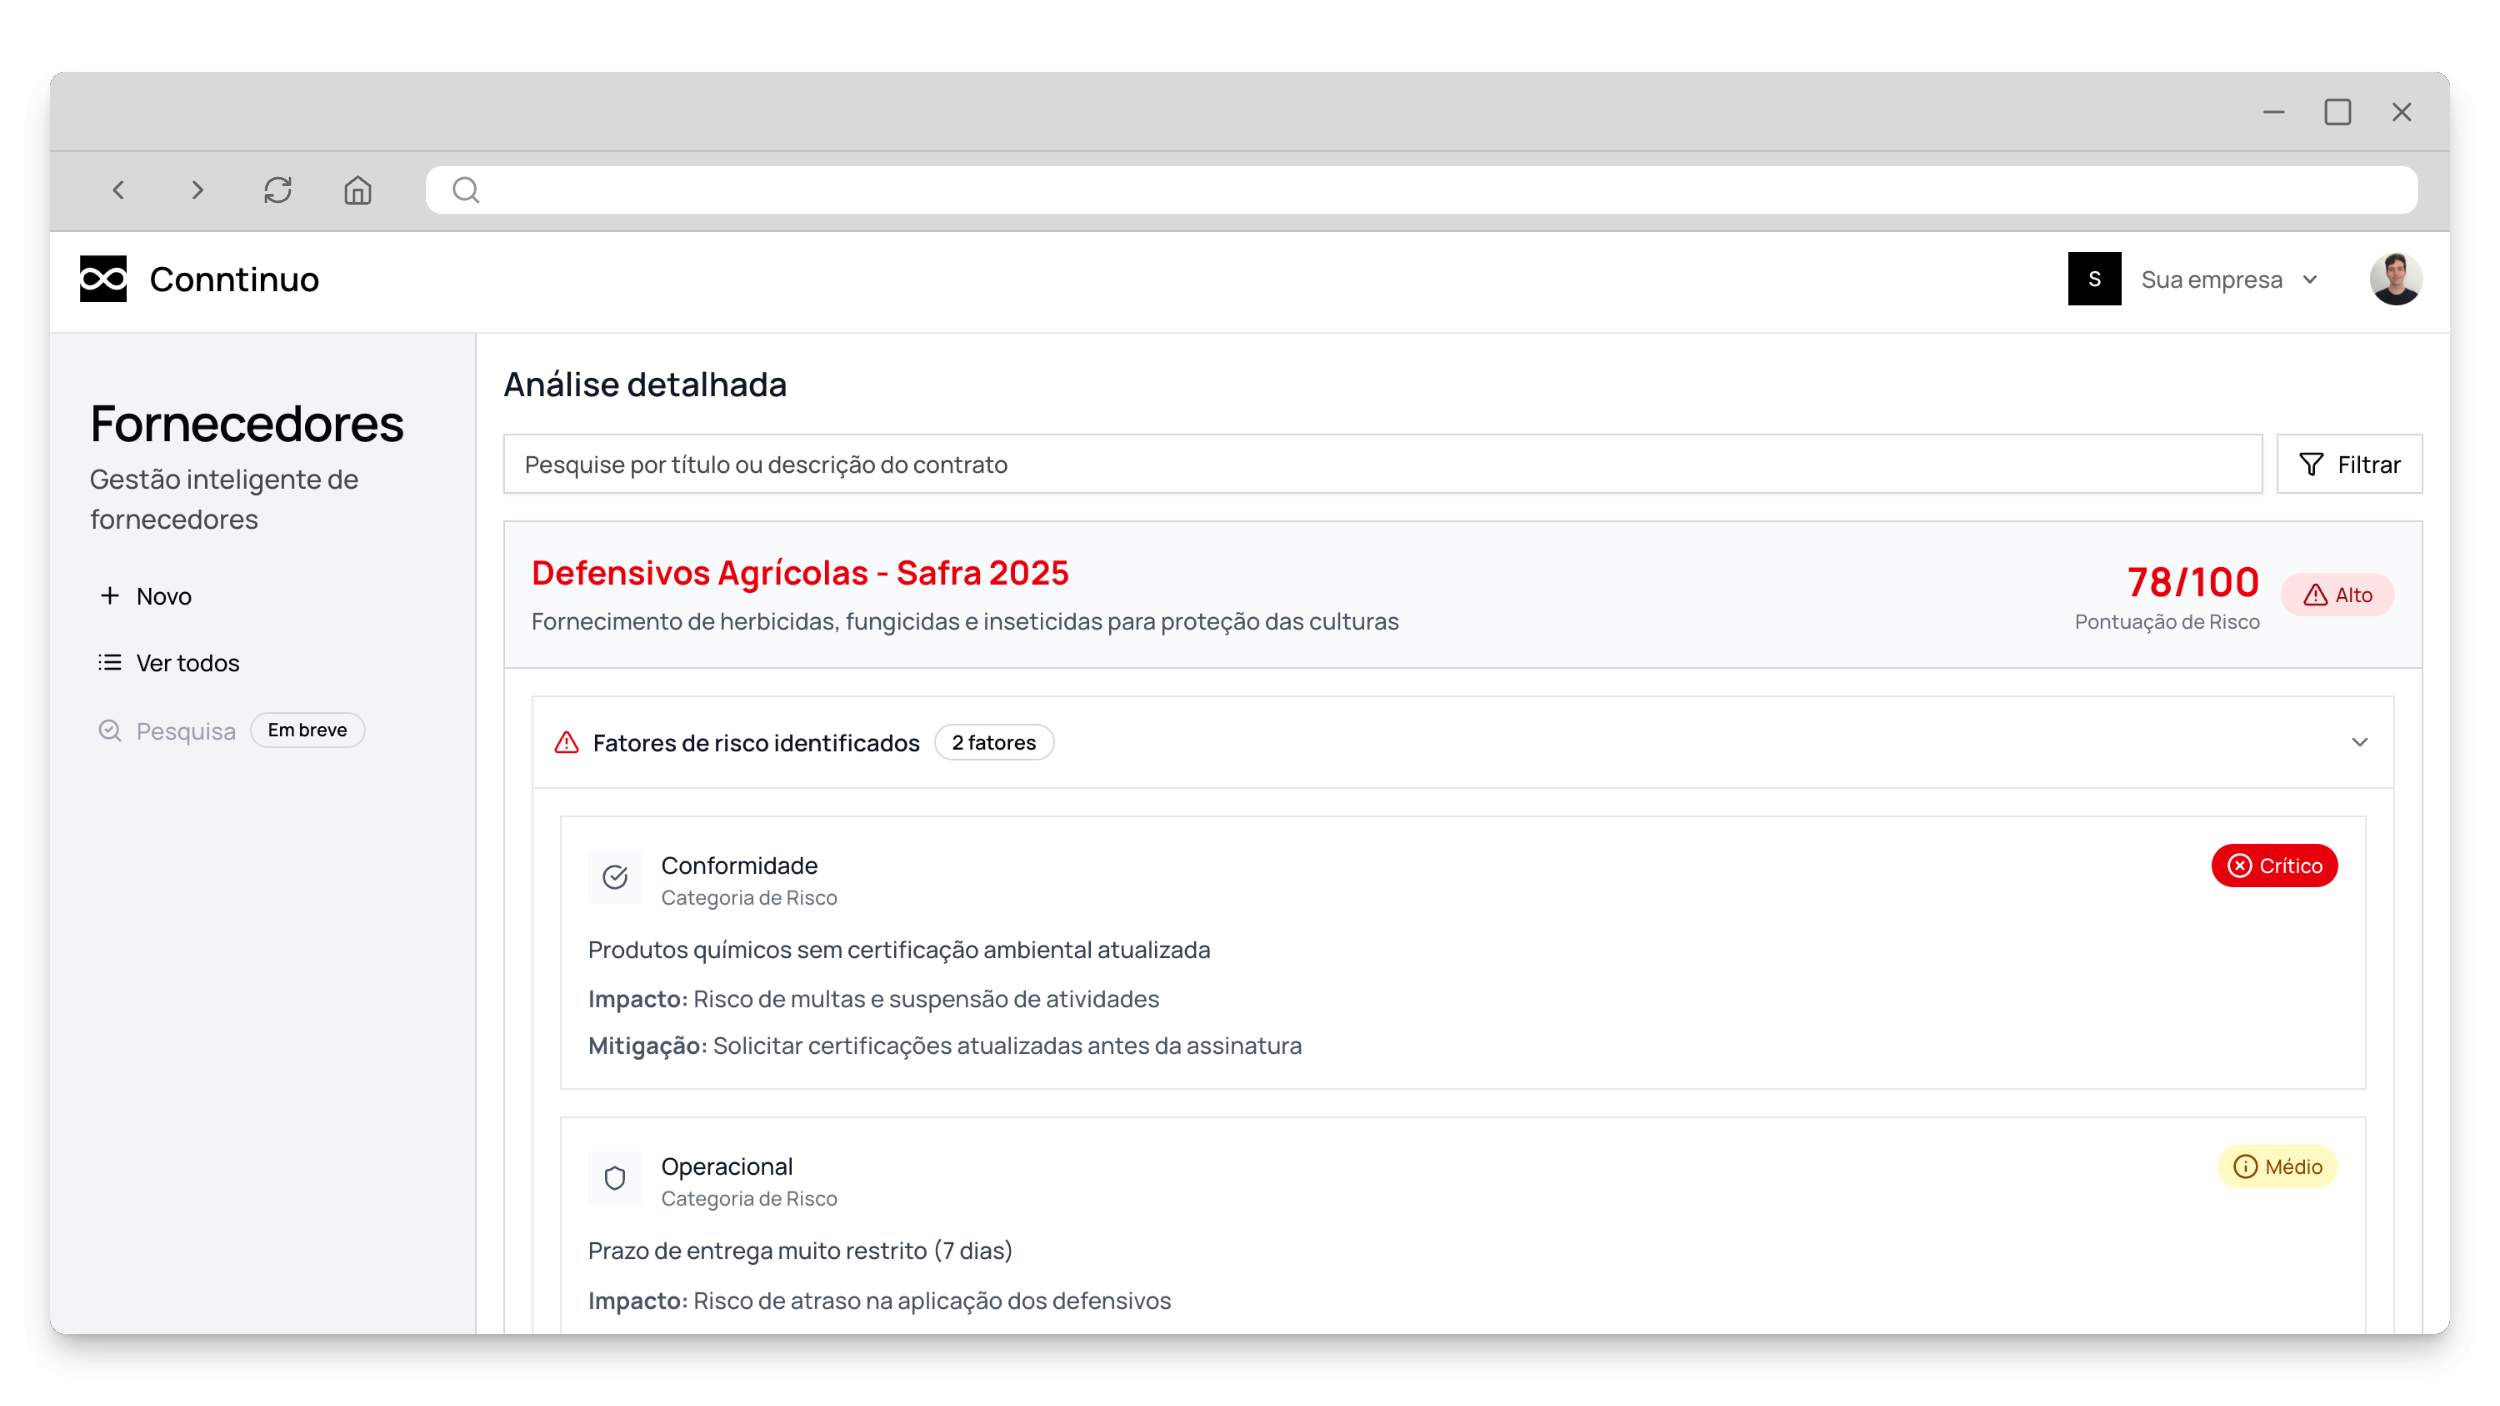Viewport: 2500px width, 1406px height.
Task: Open Ver todos in the sidebar
Action: point(170,663)
